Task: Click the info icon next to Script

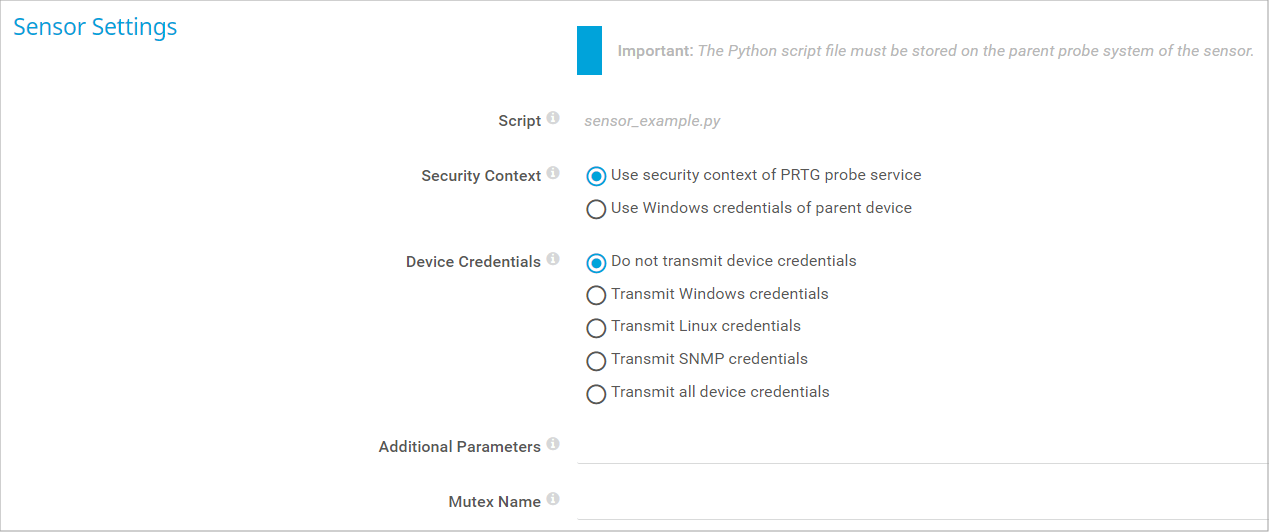Action: [x=553, y=119]
